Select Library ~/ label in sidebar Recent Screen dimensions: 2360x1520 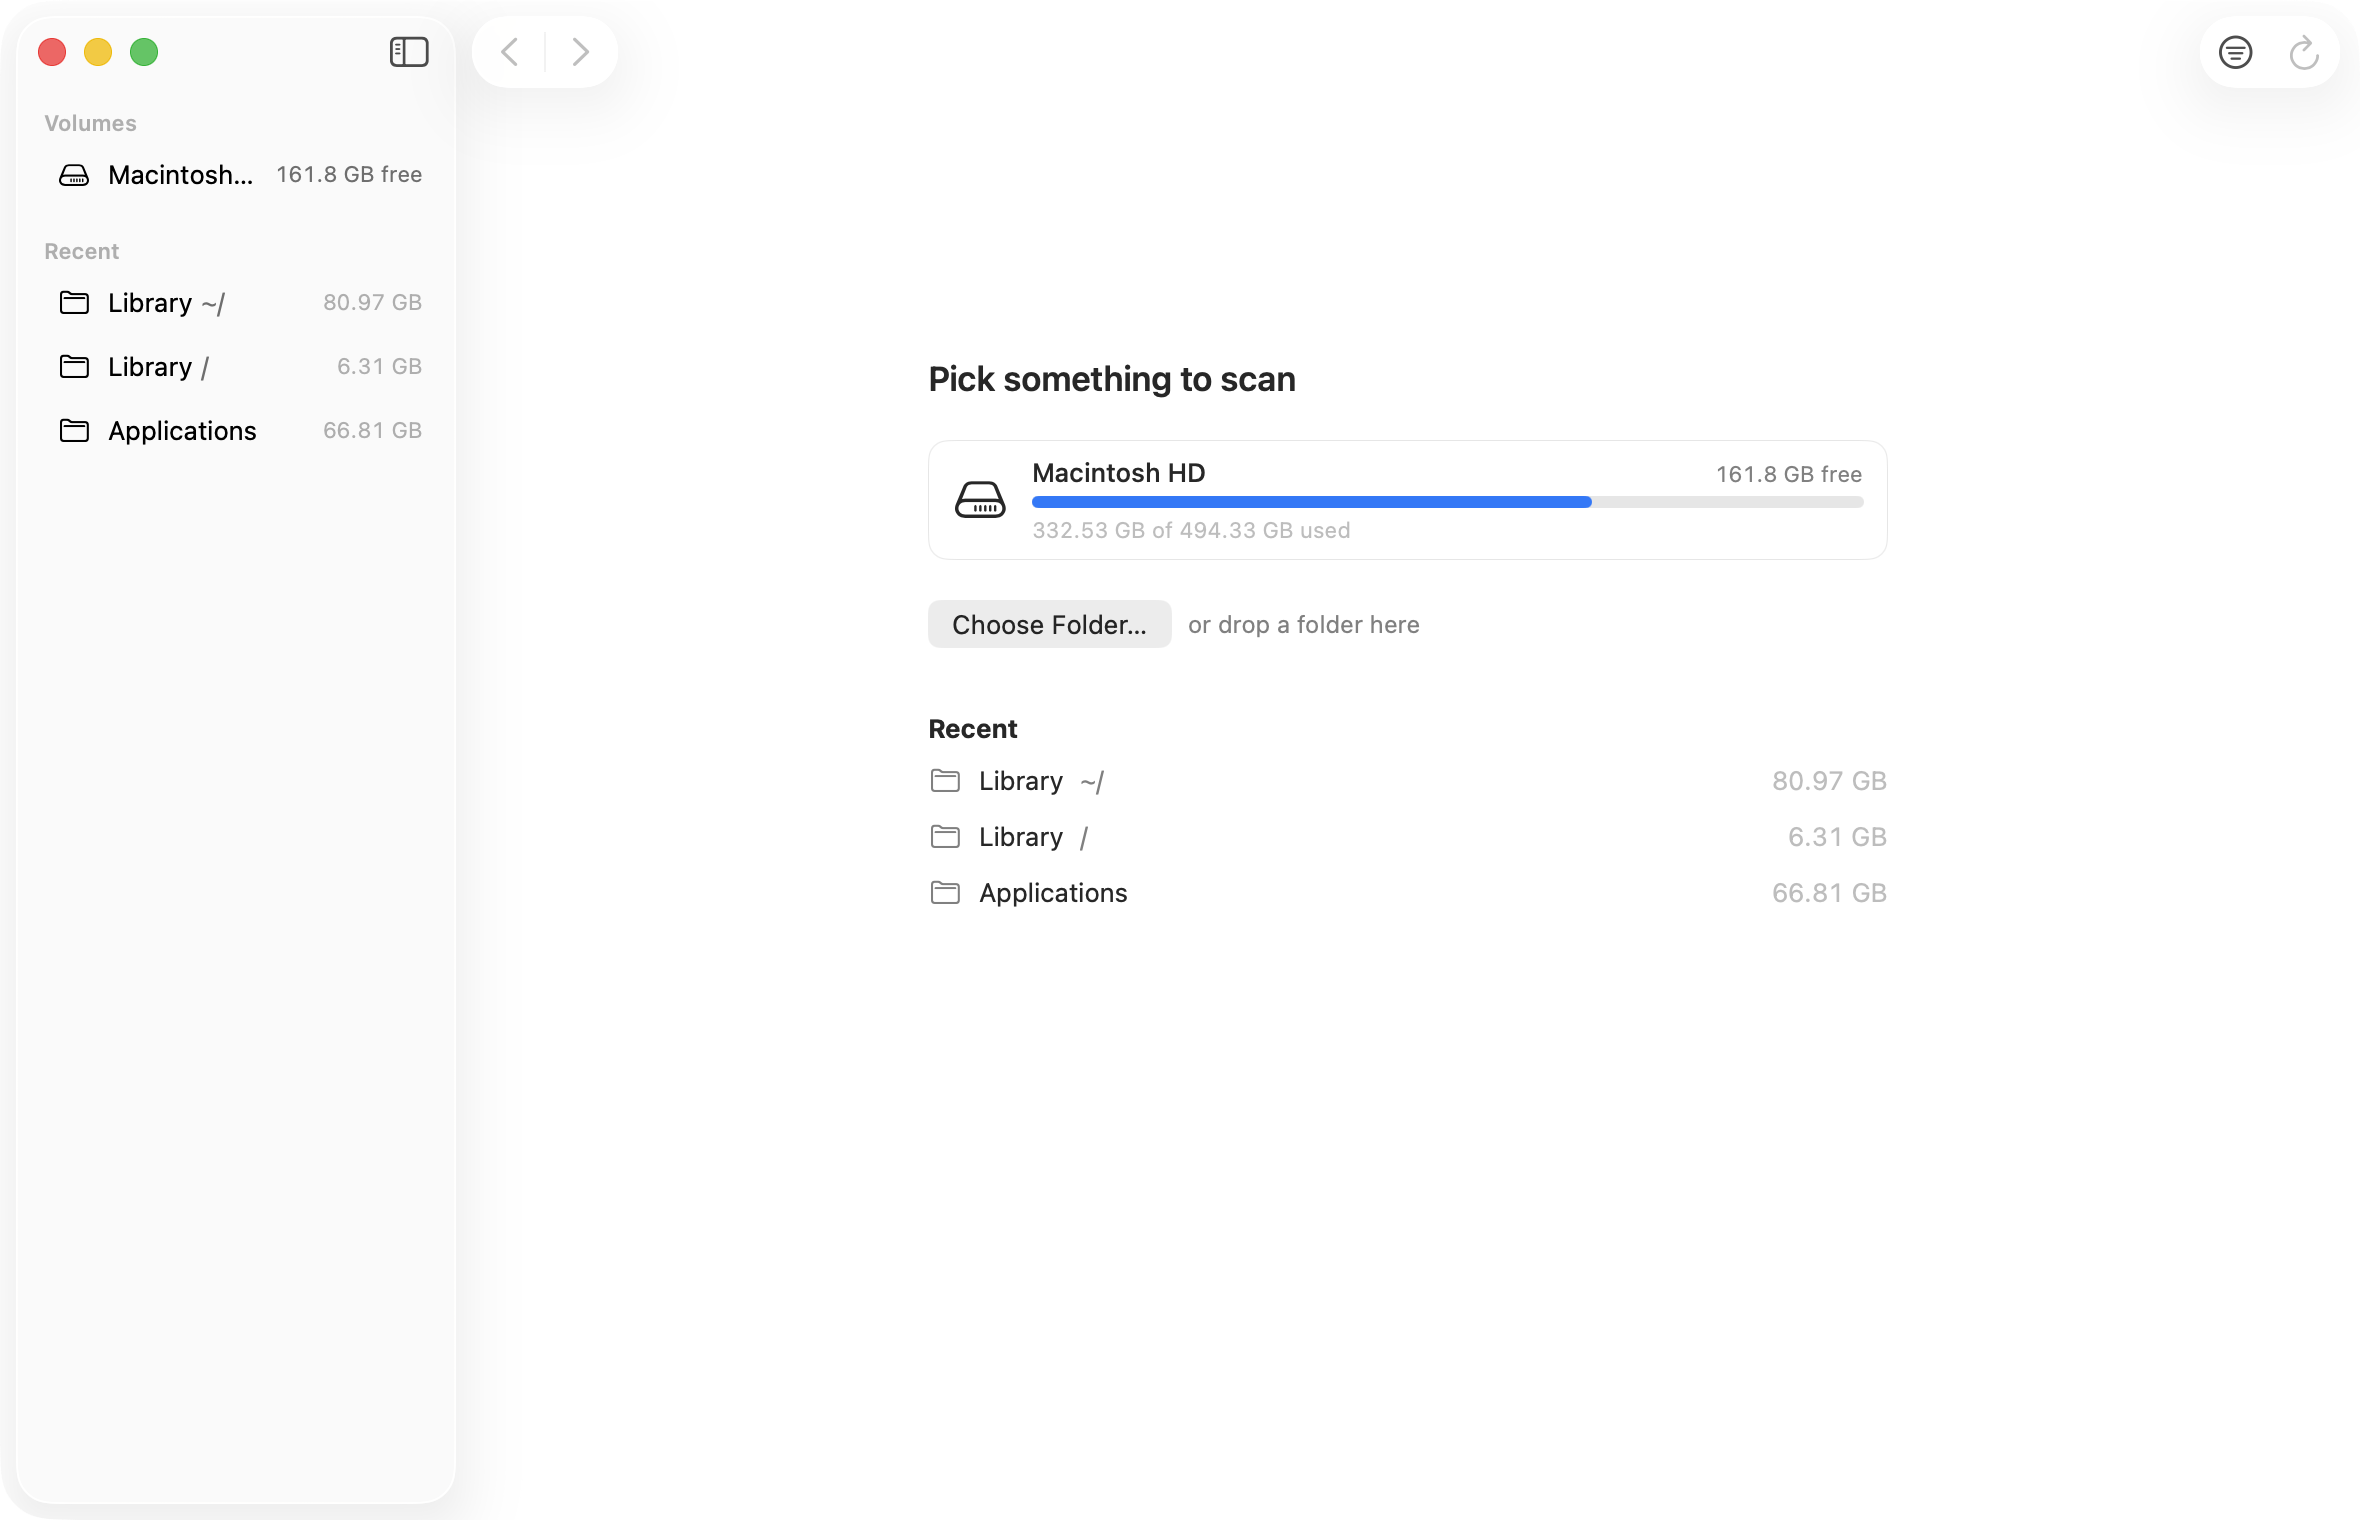[x=166, y=303]
